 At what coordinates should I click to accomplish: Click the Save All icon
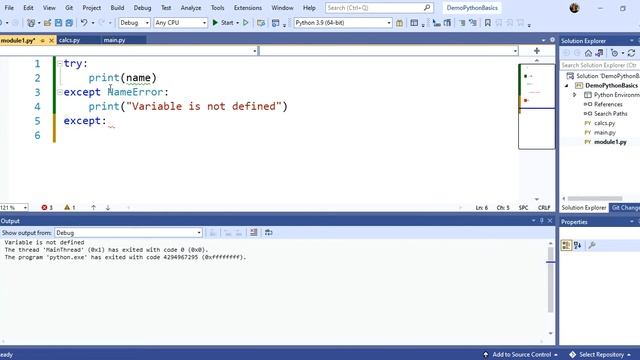coord(69,23)
